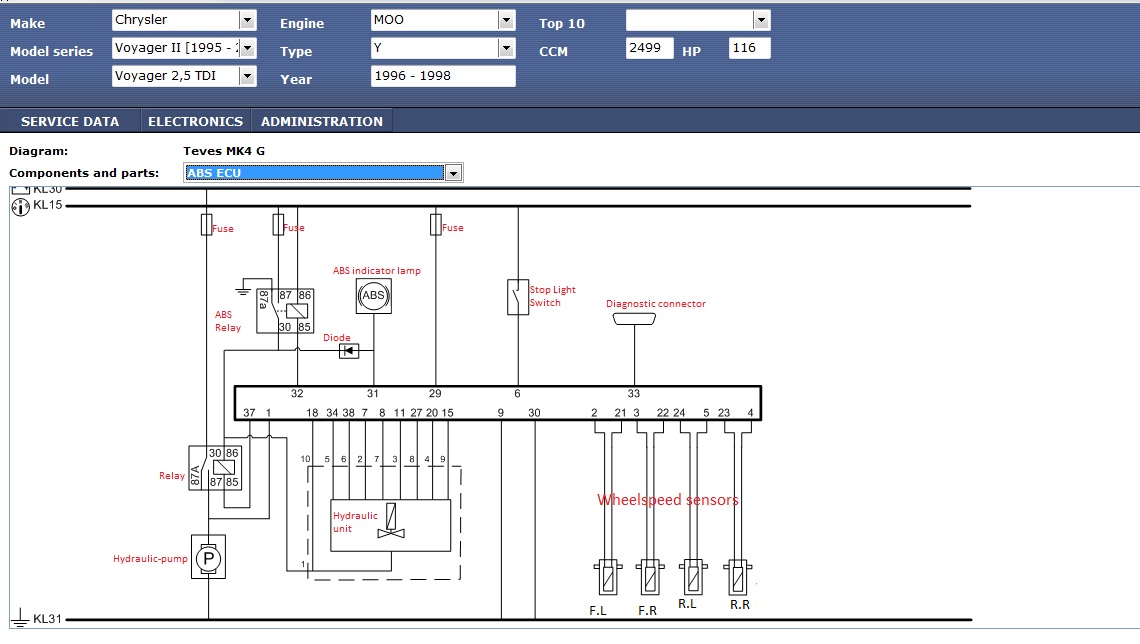Click the F.L wheel speed sensor symbol
Screen dimensions: 1140x644
(x=608, y=577)
